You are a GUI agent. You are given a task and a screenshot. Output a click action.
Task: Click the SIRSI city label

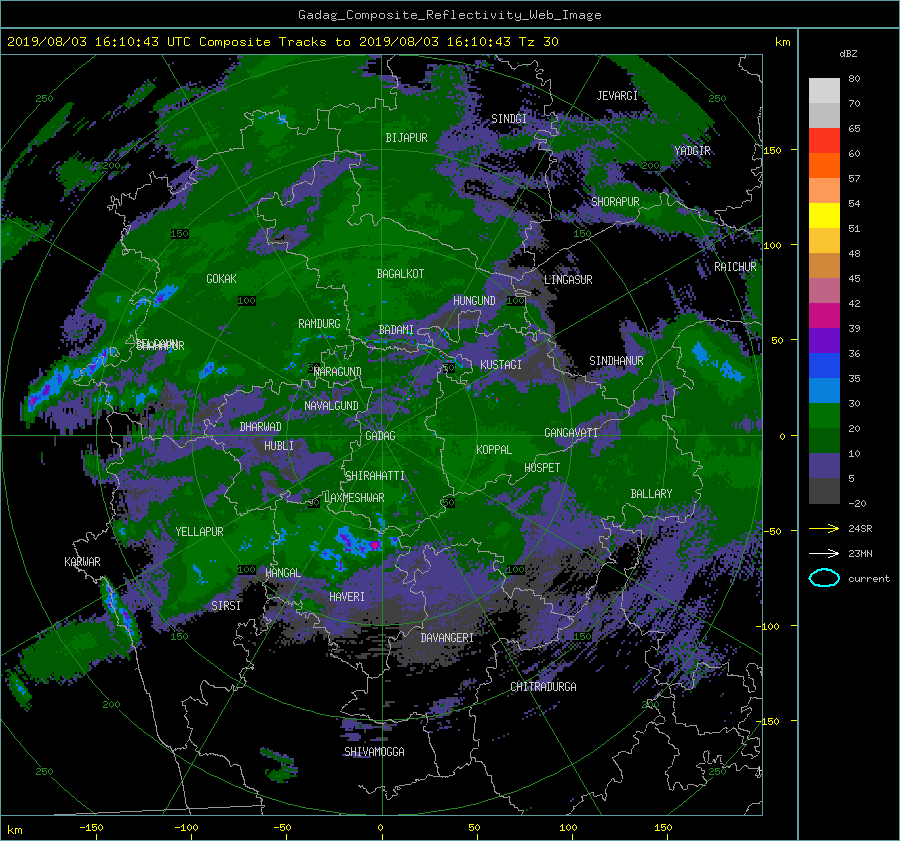226,606
